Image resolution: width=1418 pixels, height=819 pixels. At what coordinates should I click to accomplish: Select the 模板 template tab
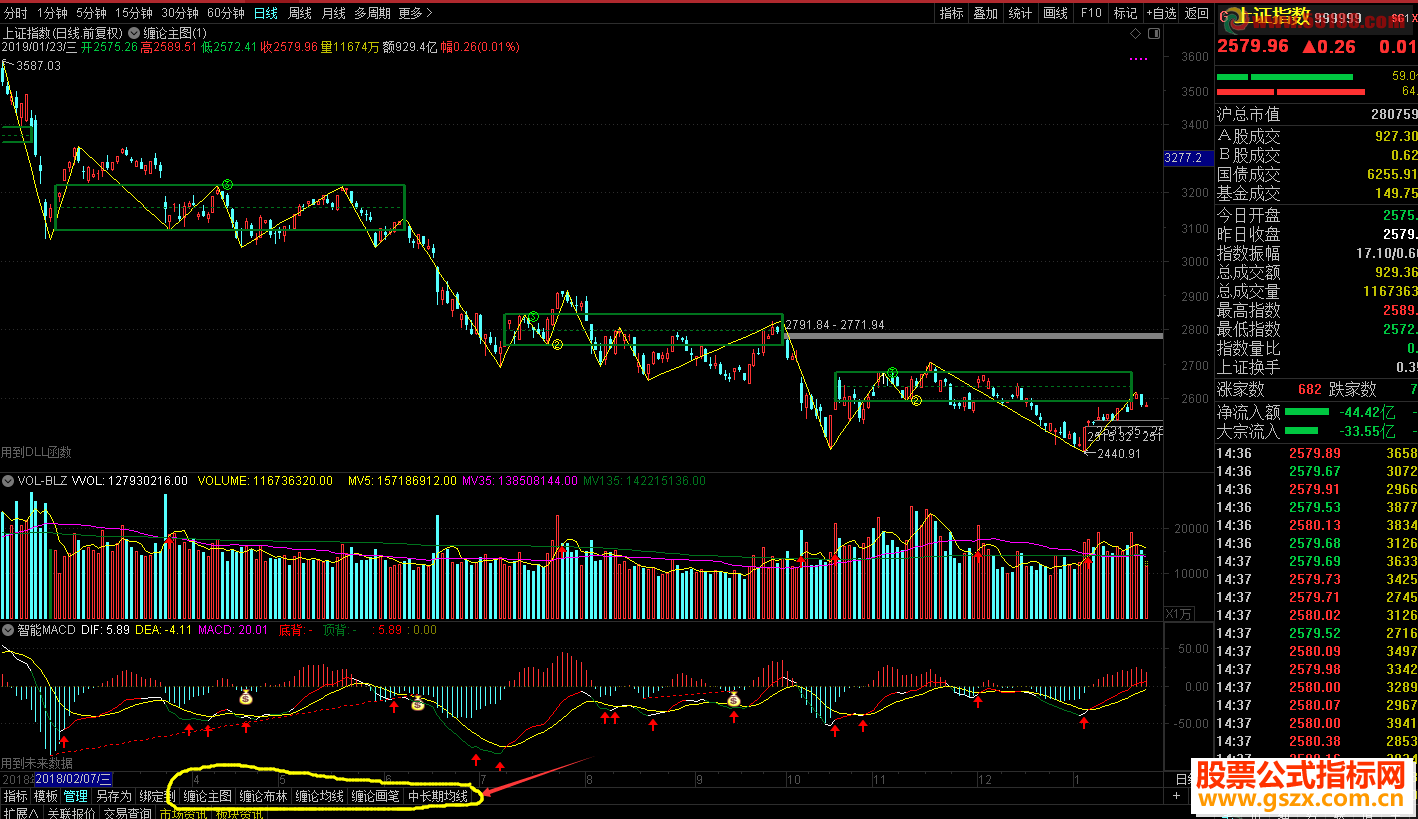pyautogui.click(x=46, y=797)
